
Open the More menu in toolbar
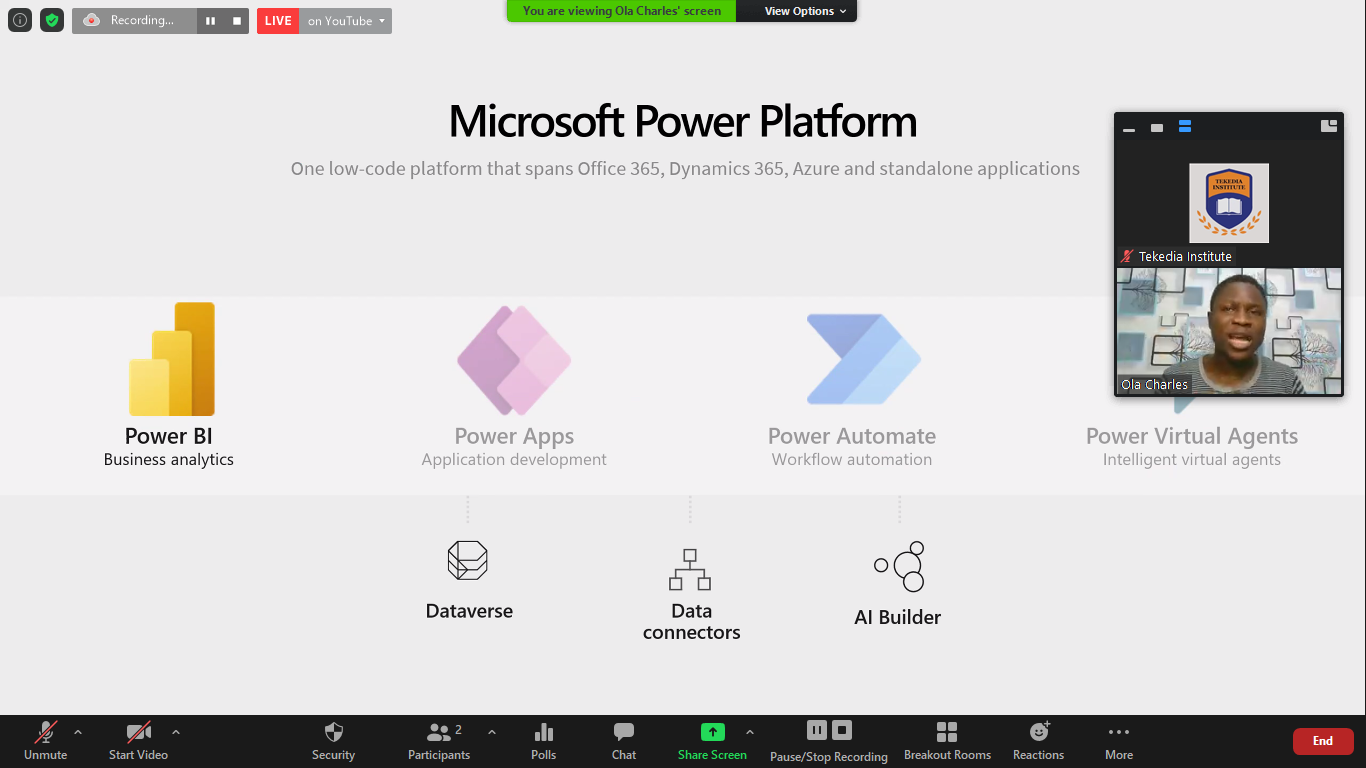1118,741
